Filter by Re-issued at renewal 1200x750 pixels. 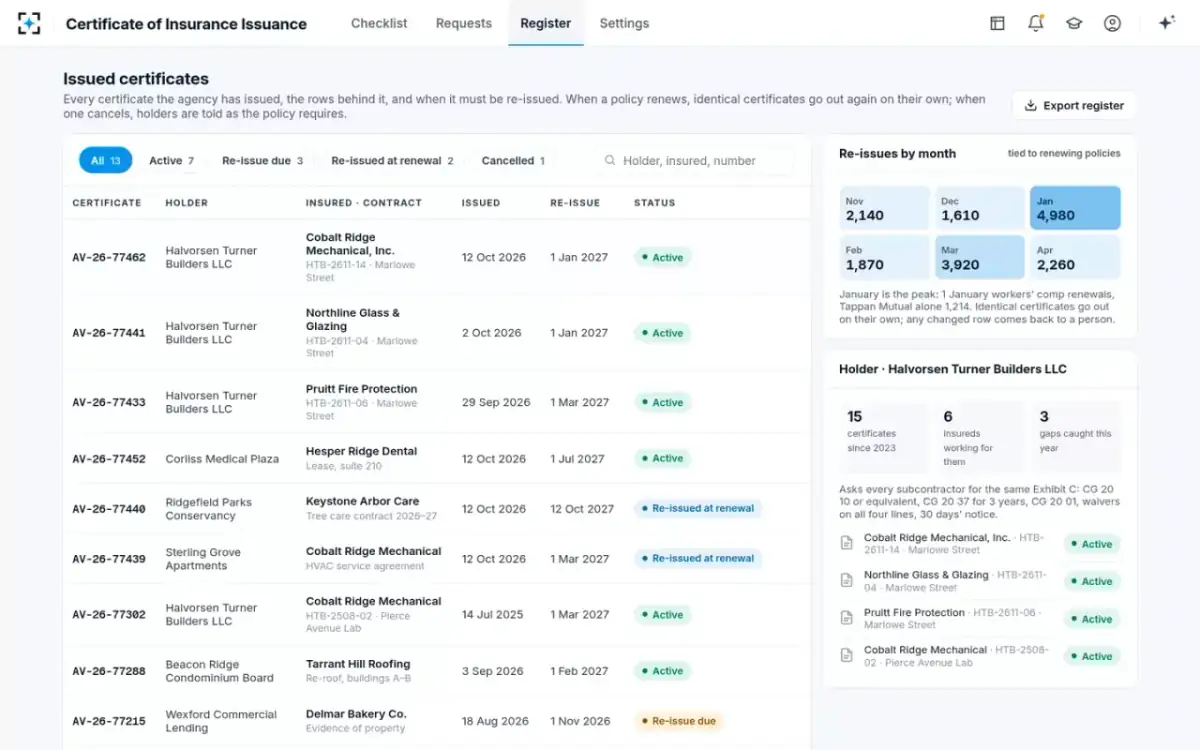pos(392,160)
